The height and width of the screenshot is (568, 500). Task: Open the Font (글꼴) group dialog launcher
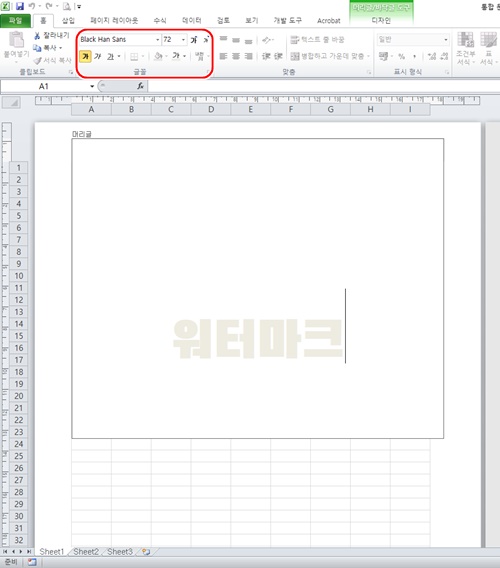coord(208,72)
